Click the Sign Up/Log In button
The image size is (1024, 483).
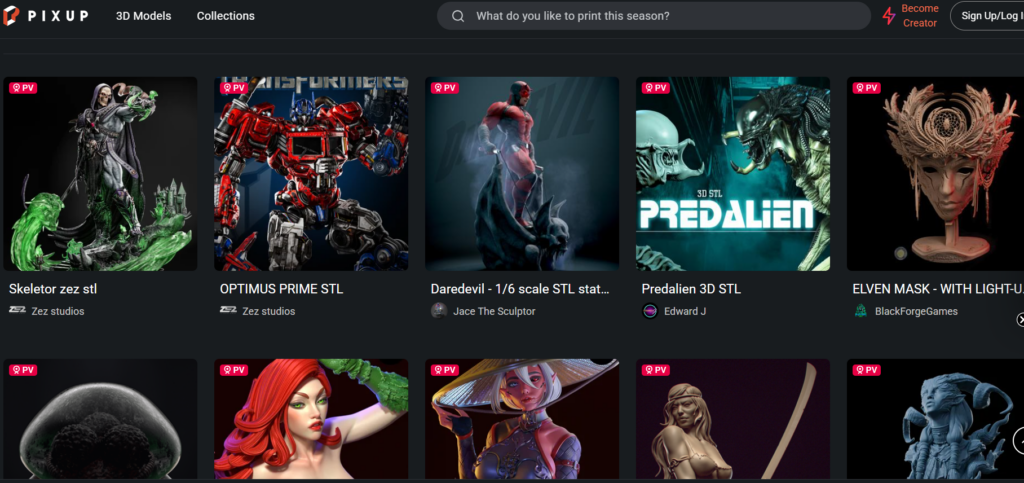coord(987,16)
